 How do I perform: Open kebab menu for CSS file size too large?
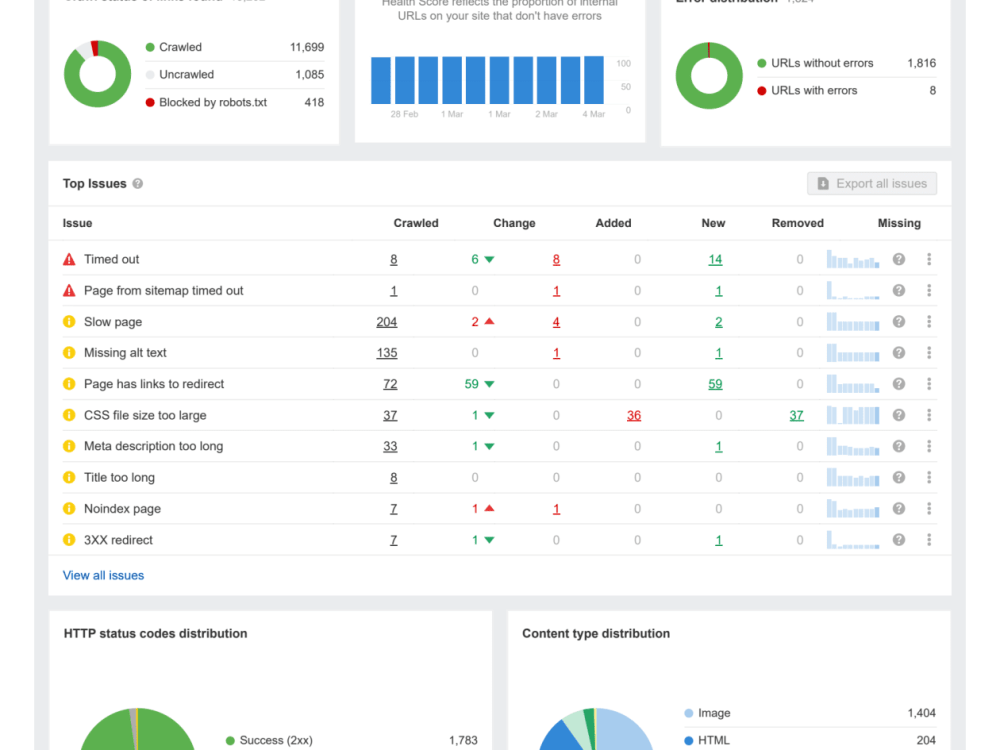pos(929,415)
